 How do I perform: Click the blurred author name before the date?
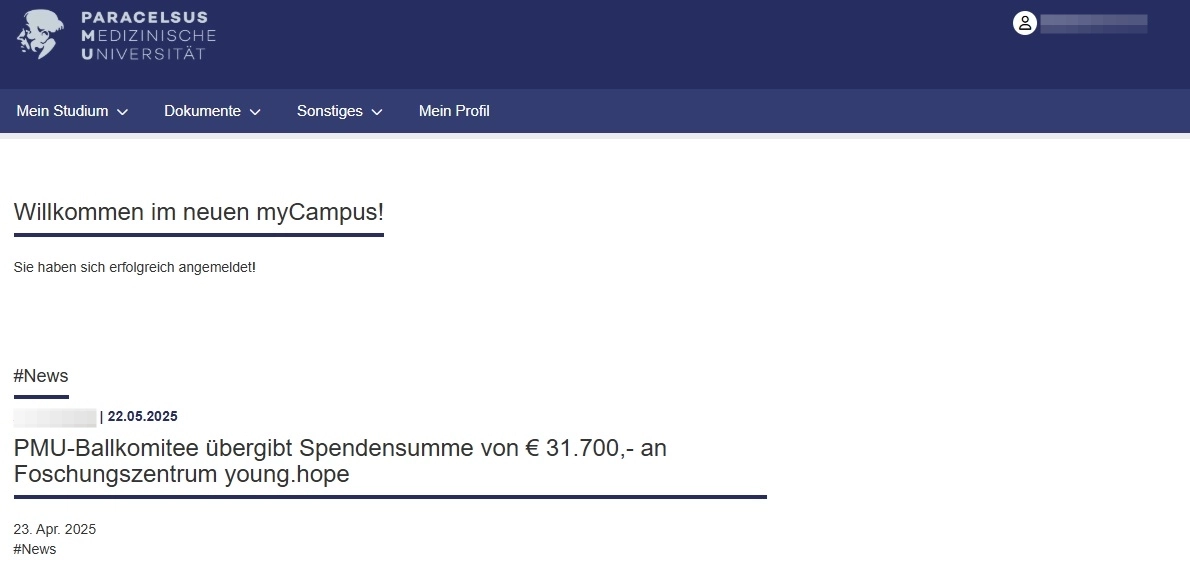coord(55,417)
